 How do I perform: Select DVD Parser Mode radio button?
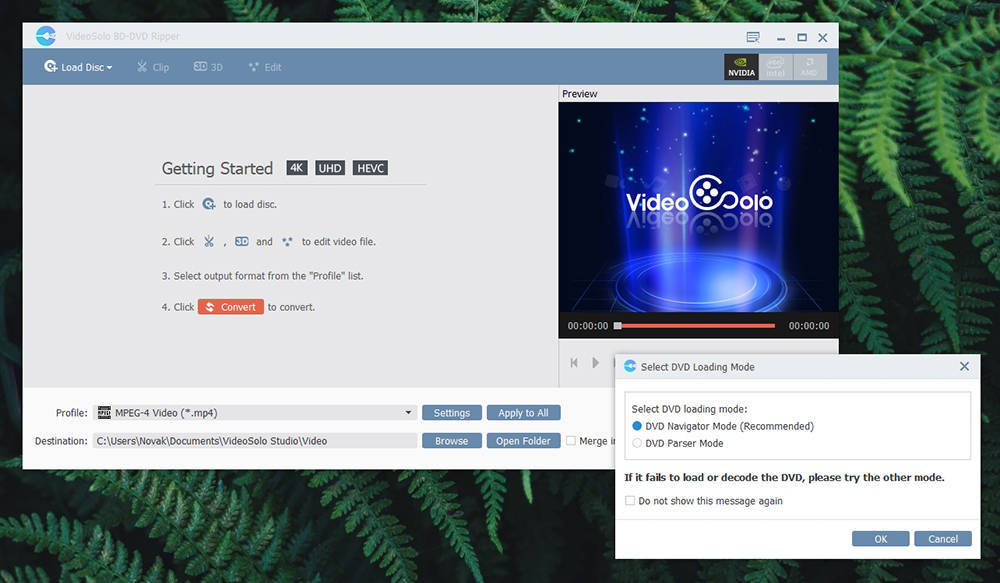click(x=636, y=443)
